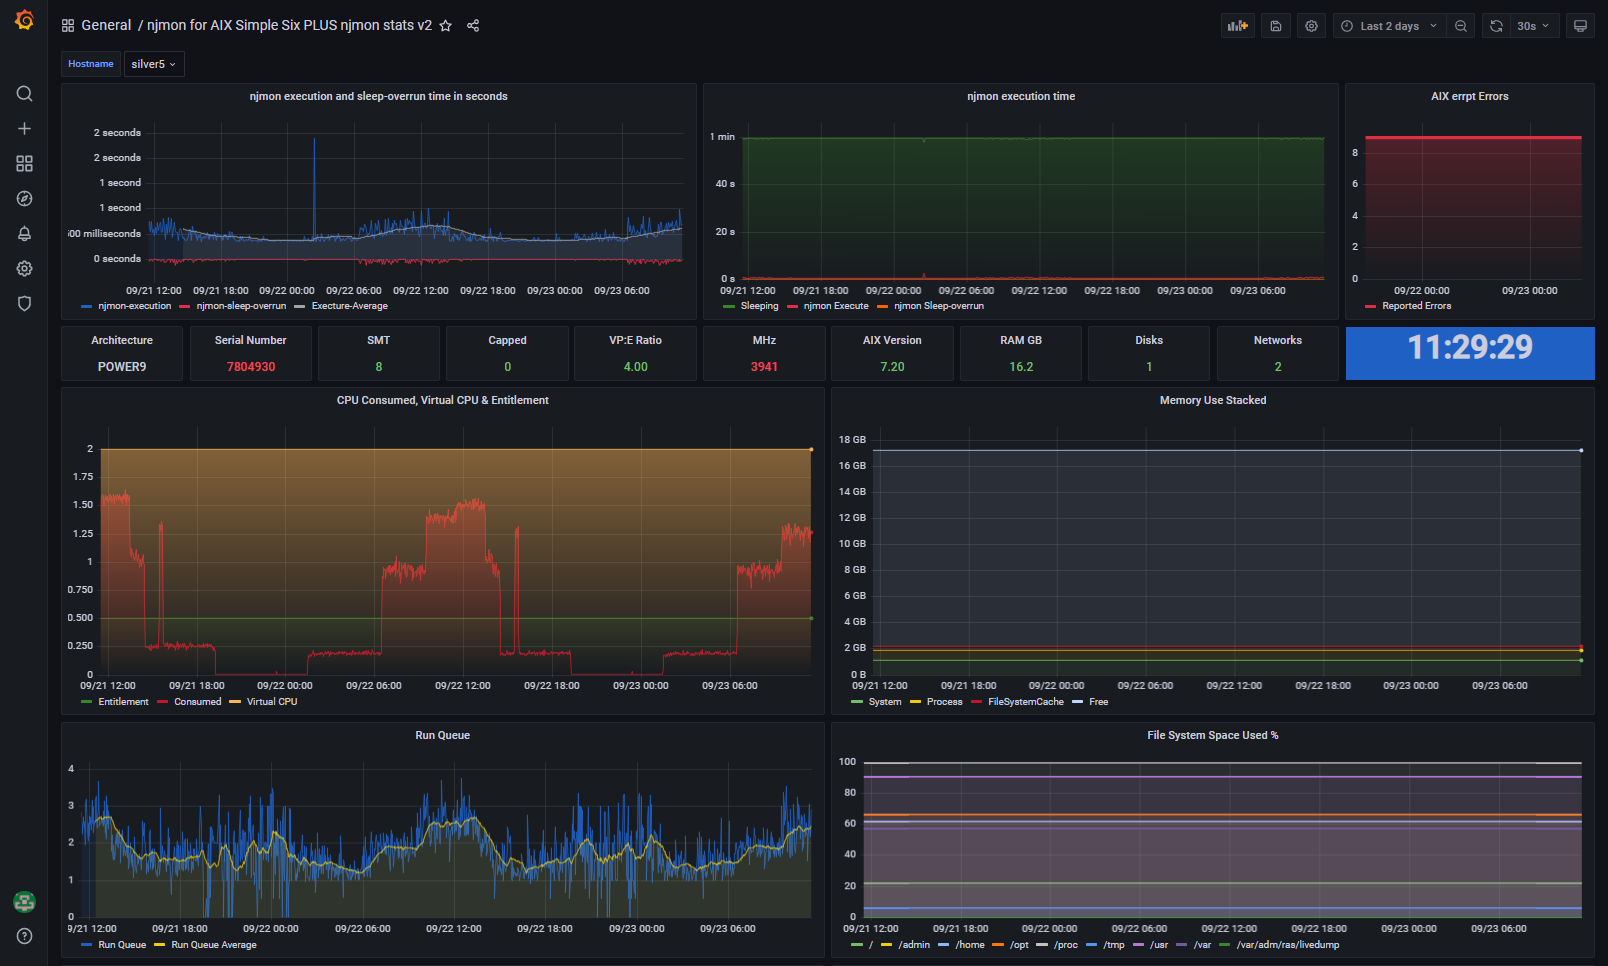Toggle the Consumed series in CPU legend

[x=197, y=702]
